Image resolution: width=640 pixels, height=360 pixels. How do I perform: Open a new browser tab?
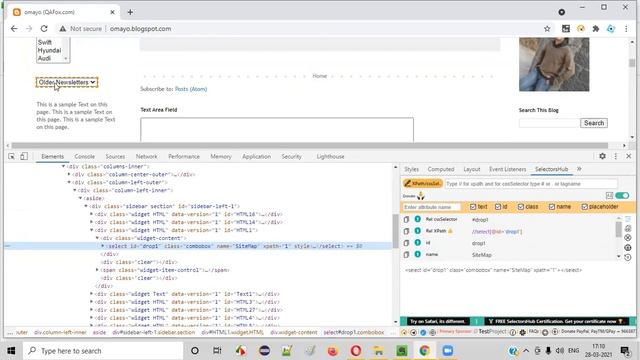(130, 12)
